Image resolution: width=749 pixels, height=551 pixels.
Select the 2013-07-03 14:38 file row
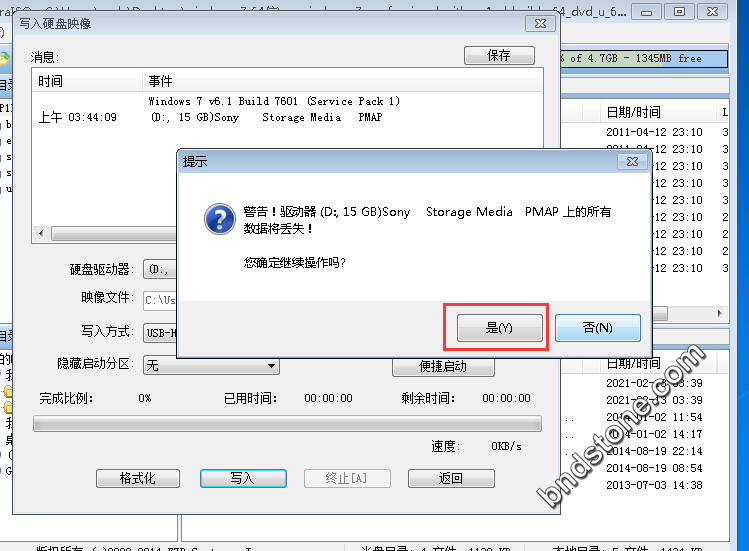[x=654, y=485]
